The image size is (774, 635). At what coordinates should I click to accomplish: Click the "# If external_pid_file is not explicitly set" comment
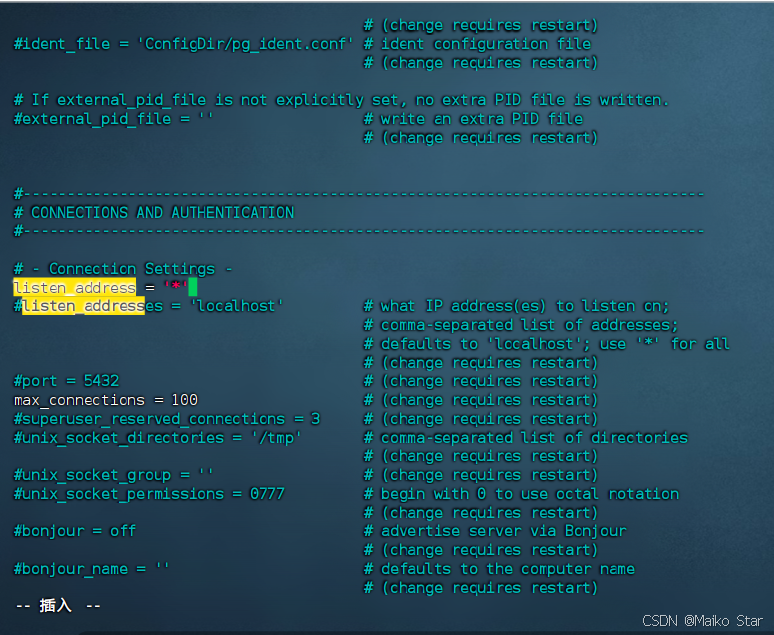click(341, 100)
